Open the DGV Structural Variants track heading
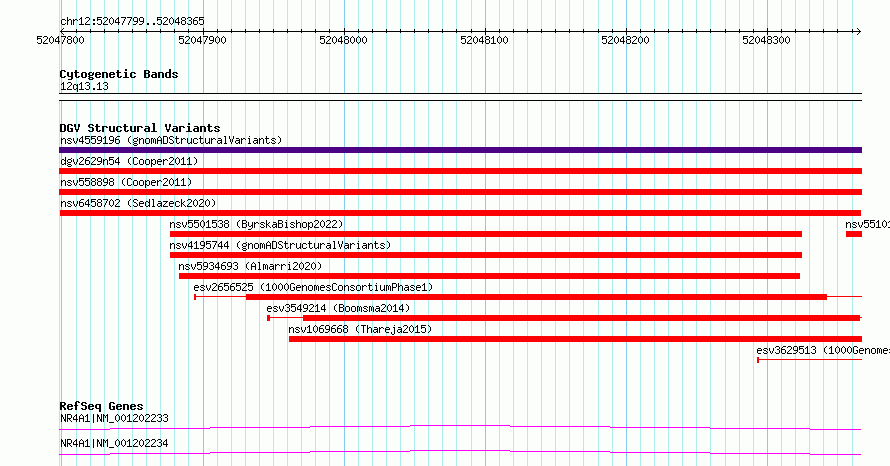 [x=140, y=128]
